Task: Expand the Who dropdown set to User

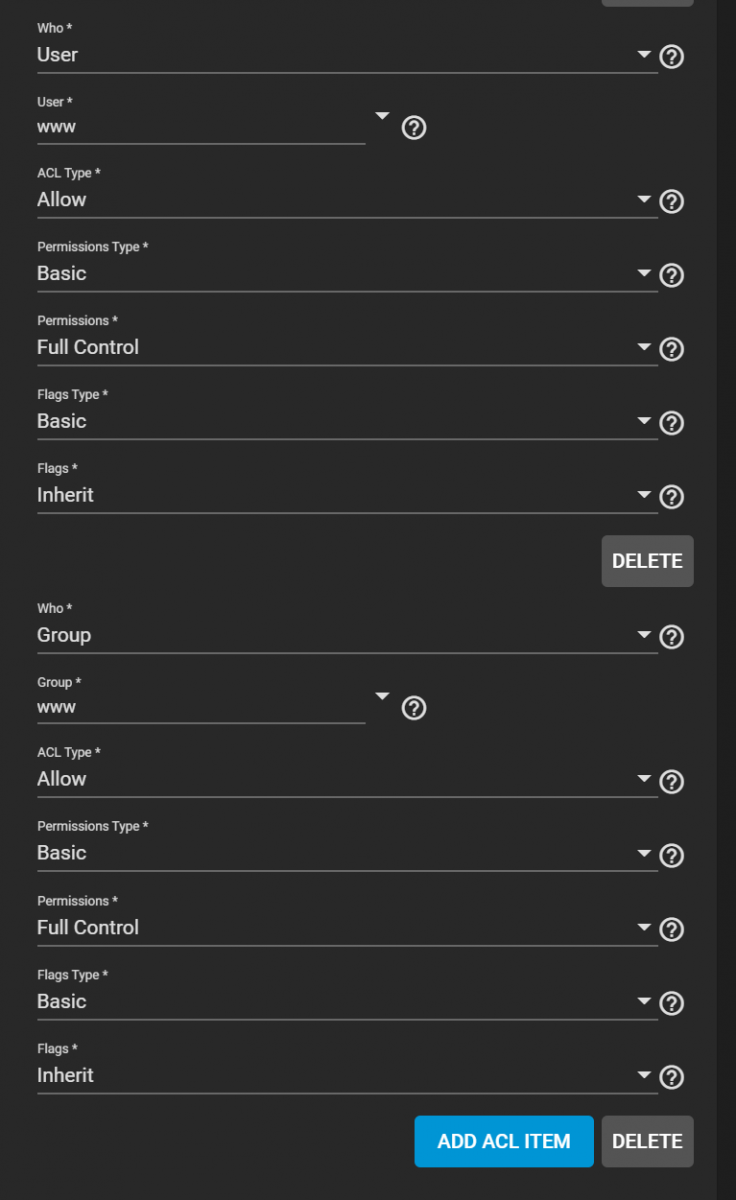Action: tap(347, 55)
